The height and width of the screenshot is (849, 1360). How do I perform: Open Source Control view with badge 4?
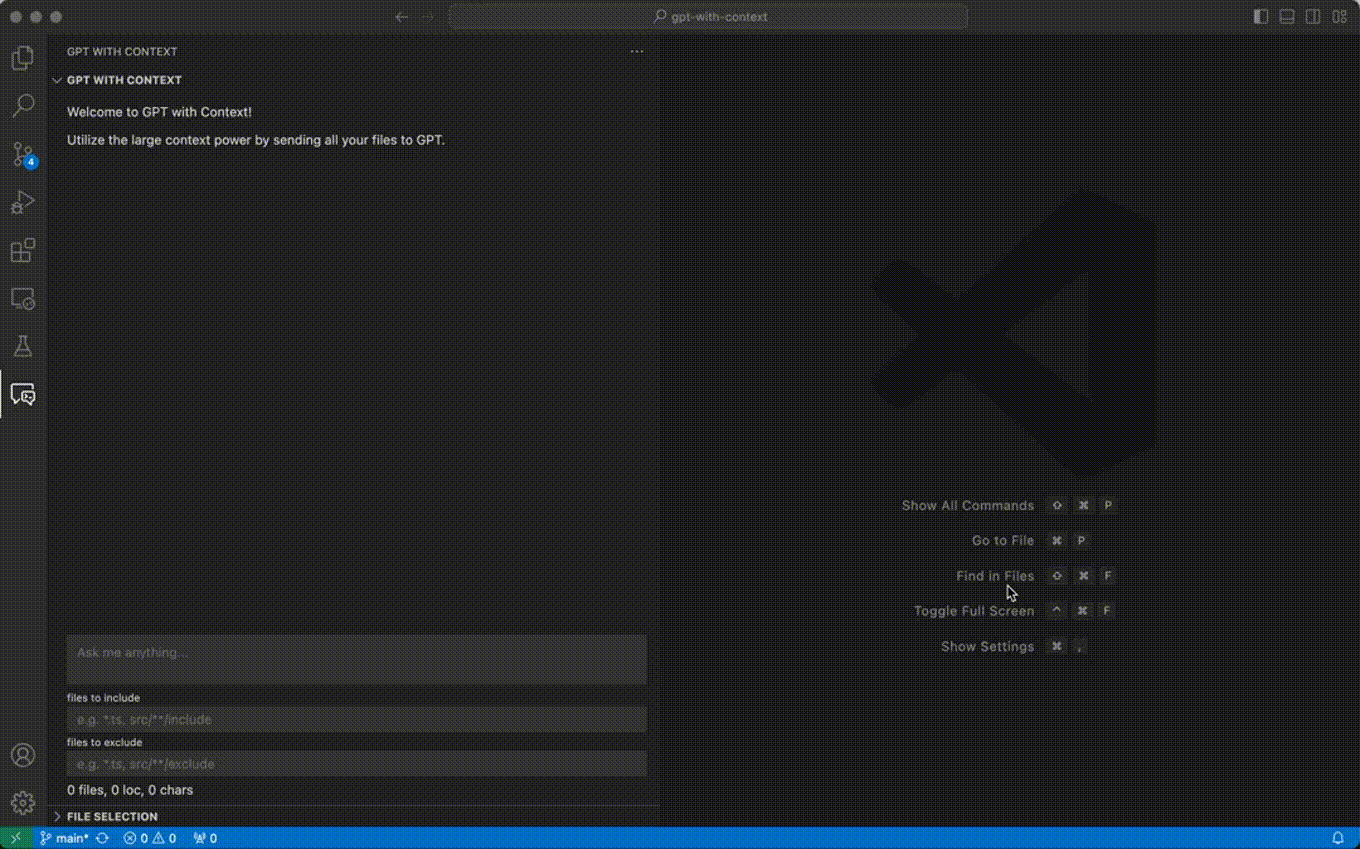pos(23,154)
